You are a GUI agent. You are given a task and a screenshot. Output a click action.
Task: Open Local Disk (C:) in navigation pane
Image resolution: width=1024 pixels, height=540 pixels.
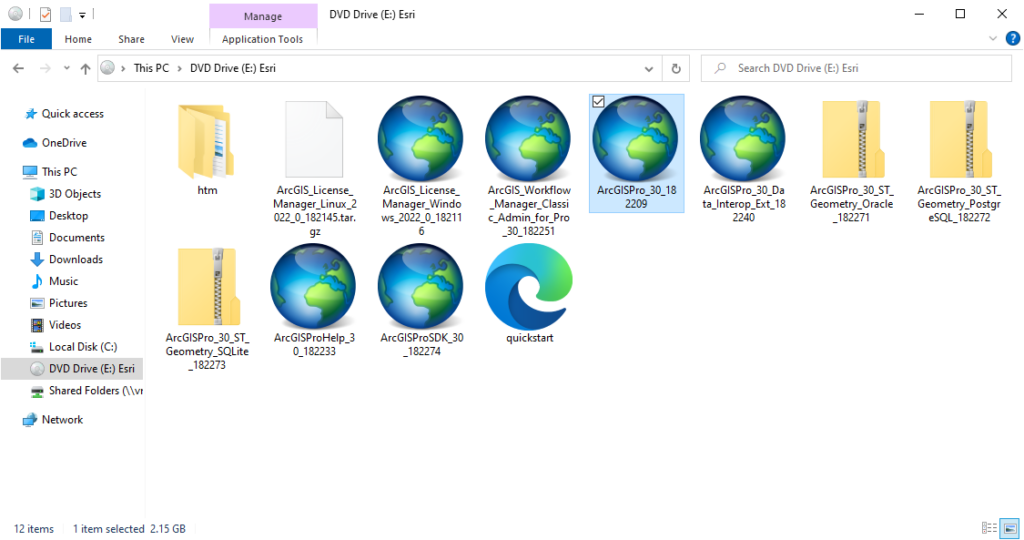pos(83,347)
